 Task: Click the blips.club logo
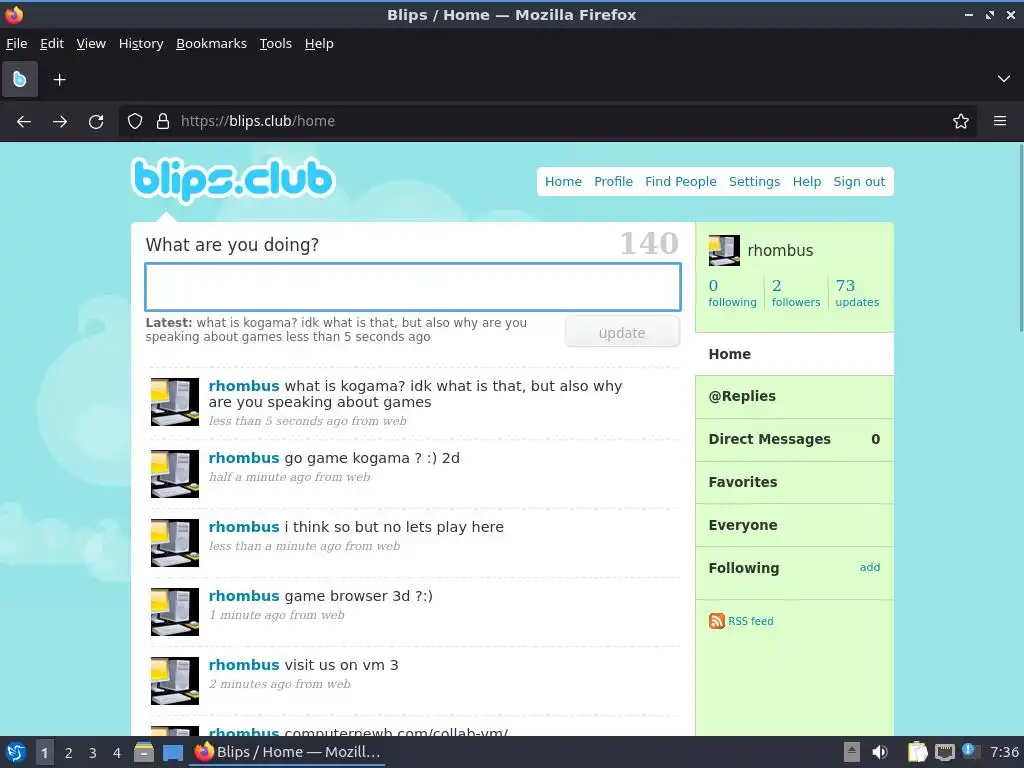point(233,180)
